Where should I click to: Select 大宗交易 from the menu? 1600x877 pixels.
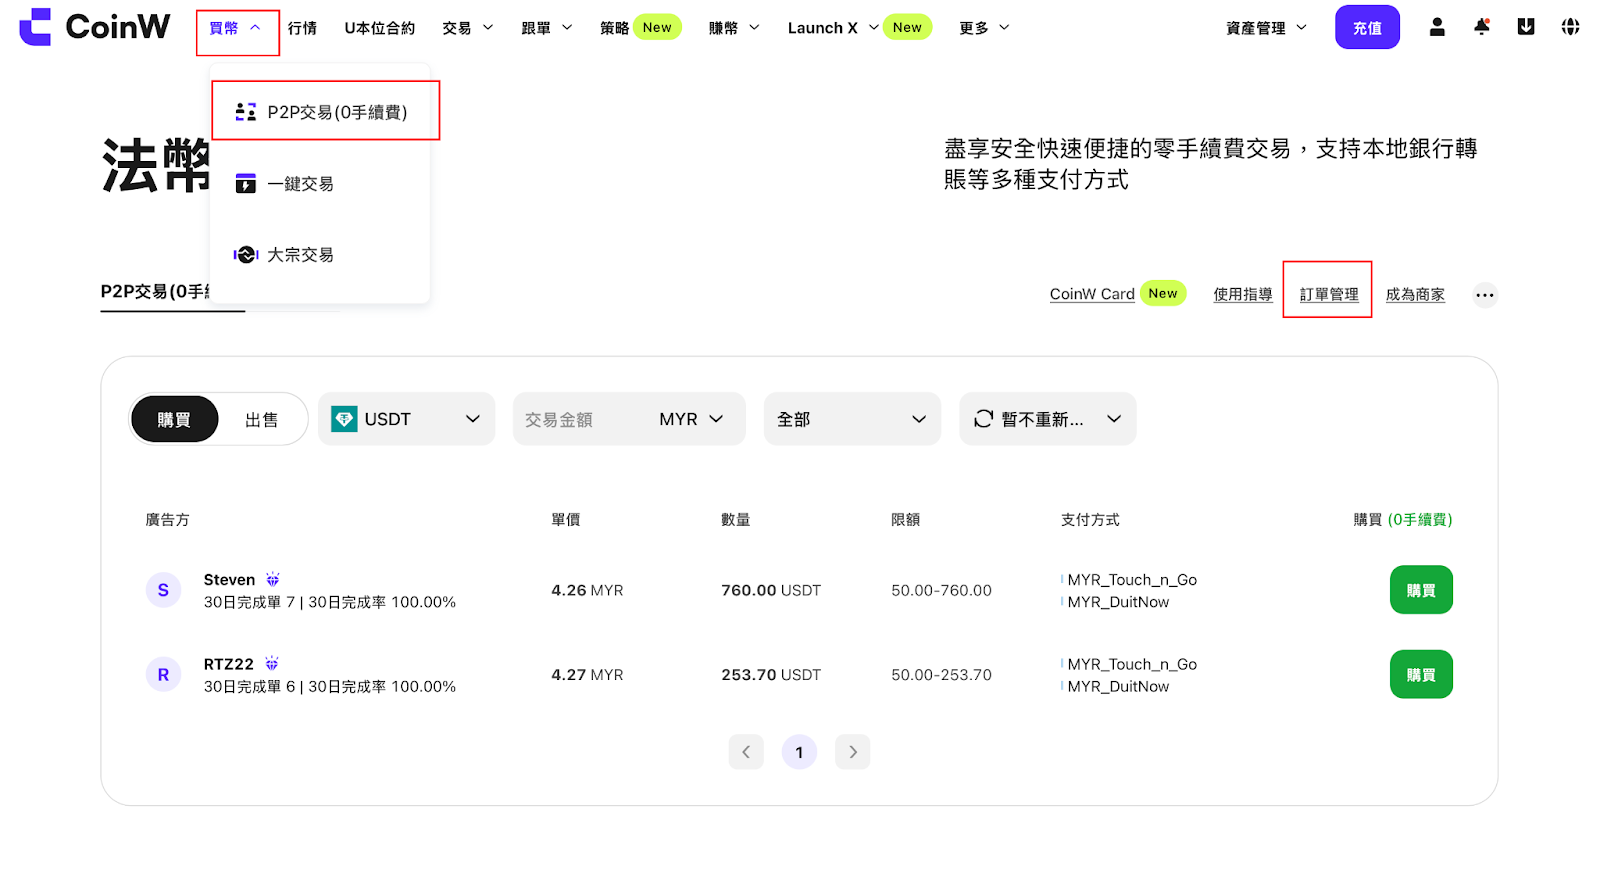click(320, 255)
